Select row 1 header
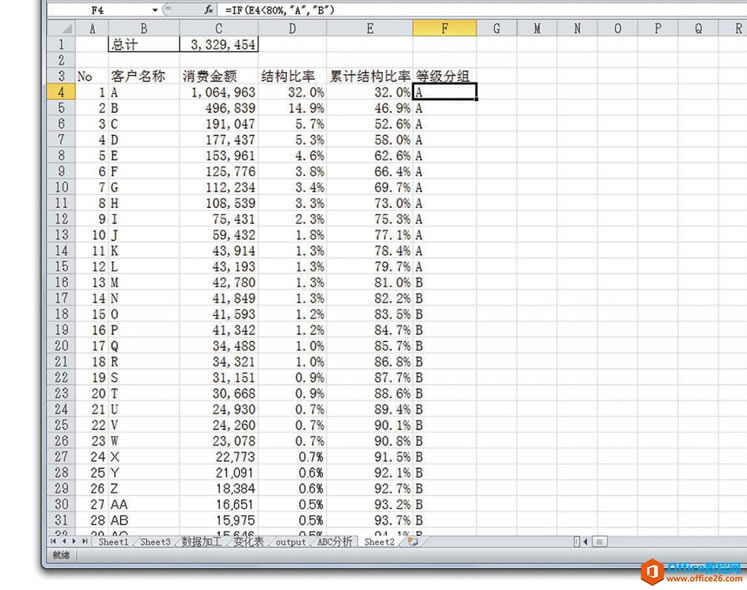This screenshot has height=590, width=747. pos(61,44)
